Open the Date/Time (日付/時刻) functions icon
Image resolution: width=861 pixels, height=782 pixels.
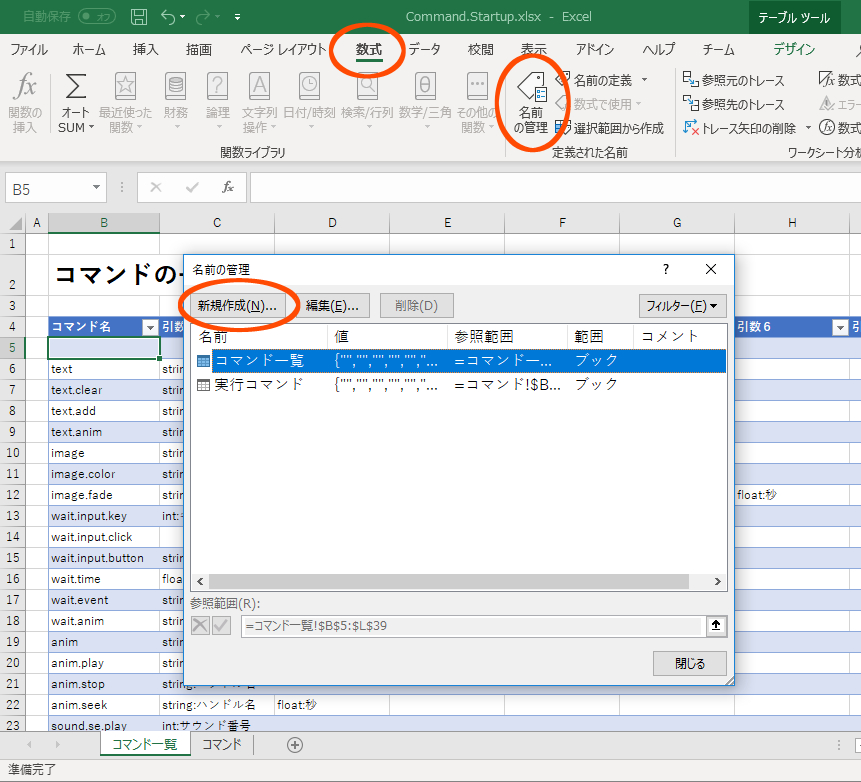coord(309,87)
